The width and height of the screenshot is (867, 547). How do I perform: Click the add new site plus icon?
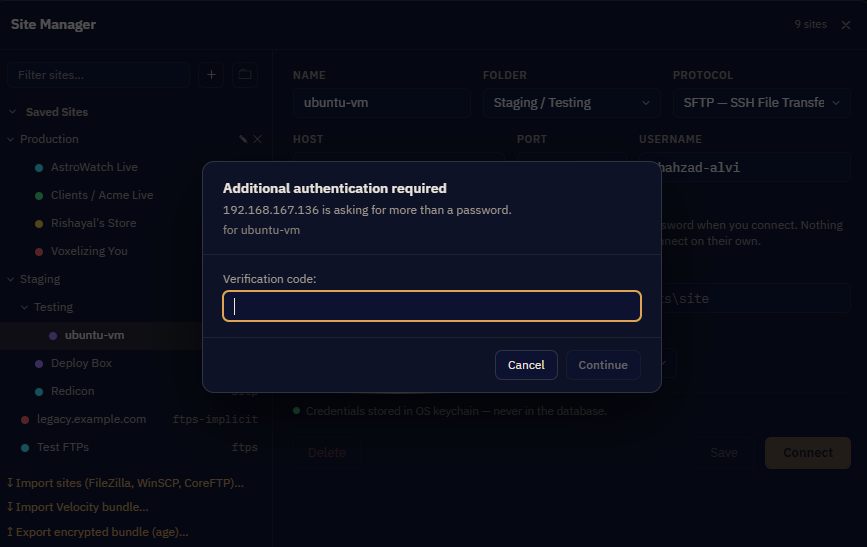[211, 75]
